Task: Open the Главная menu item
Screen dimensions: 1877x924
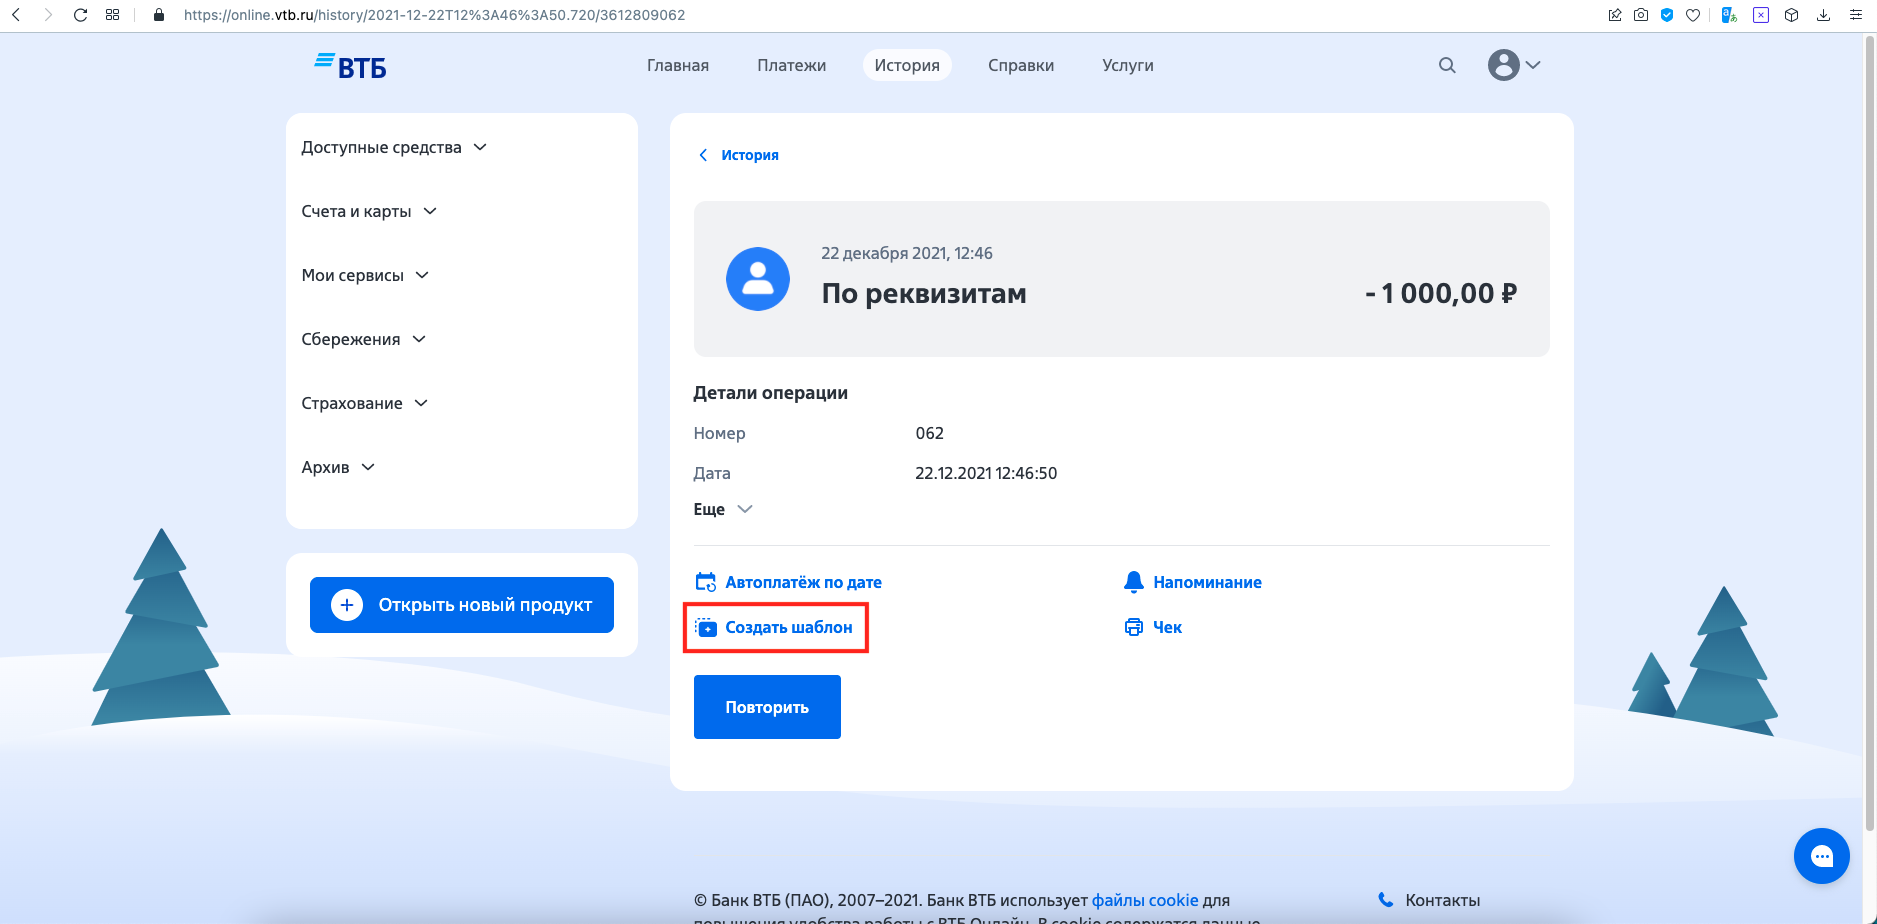Action: point(678,65)
